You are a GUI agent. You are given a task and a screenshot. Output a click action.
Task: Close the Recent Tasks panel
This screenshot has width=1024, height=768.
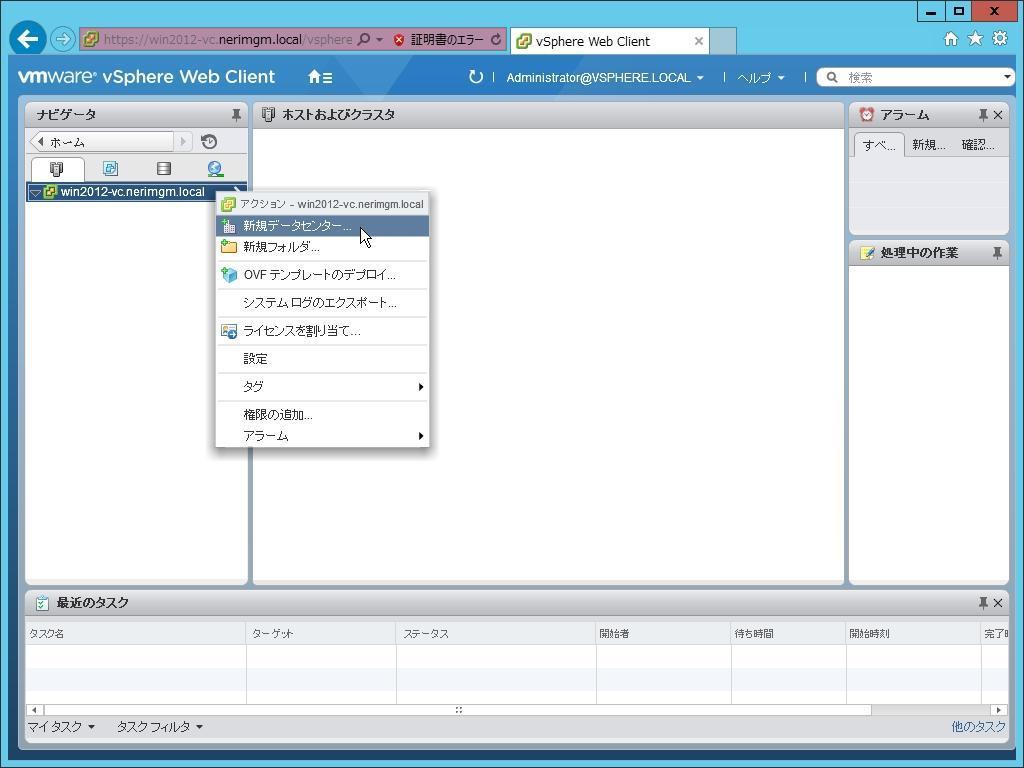click(x=998, y=603)
